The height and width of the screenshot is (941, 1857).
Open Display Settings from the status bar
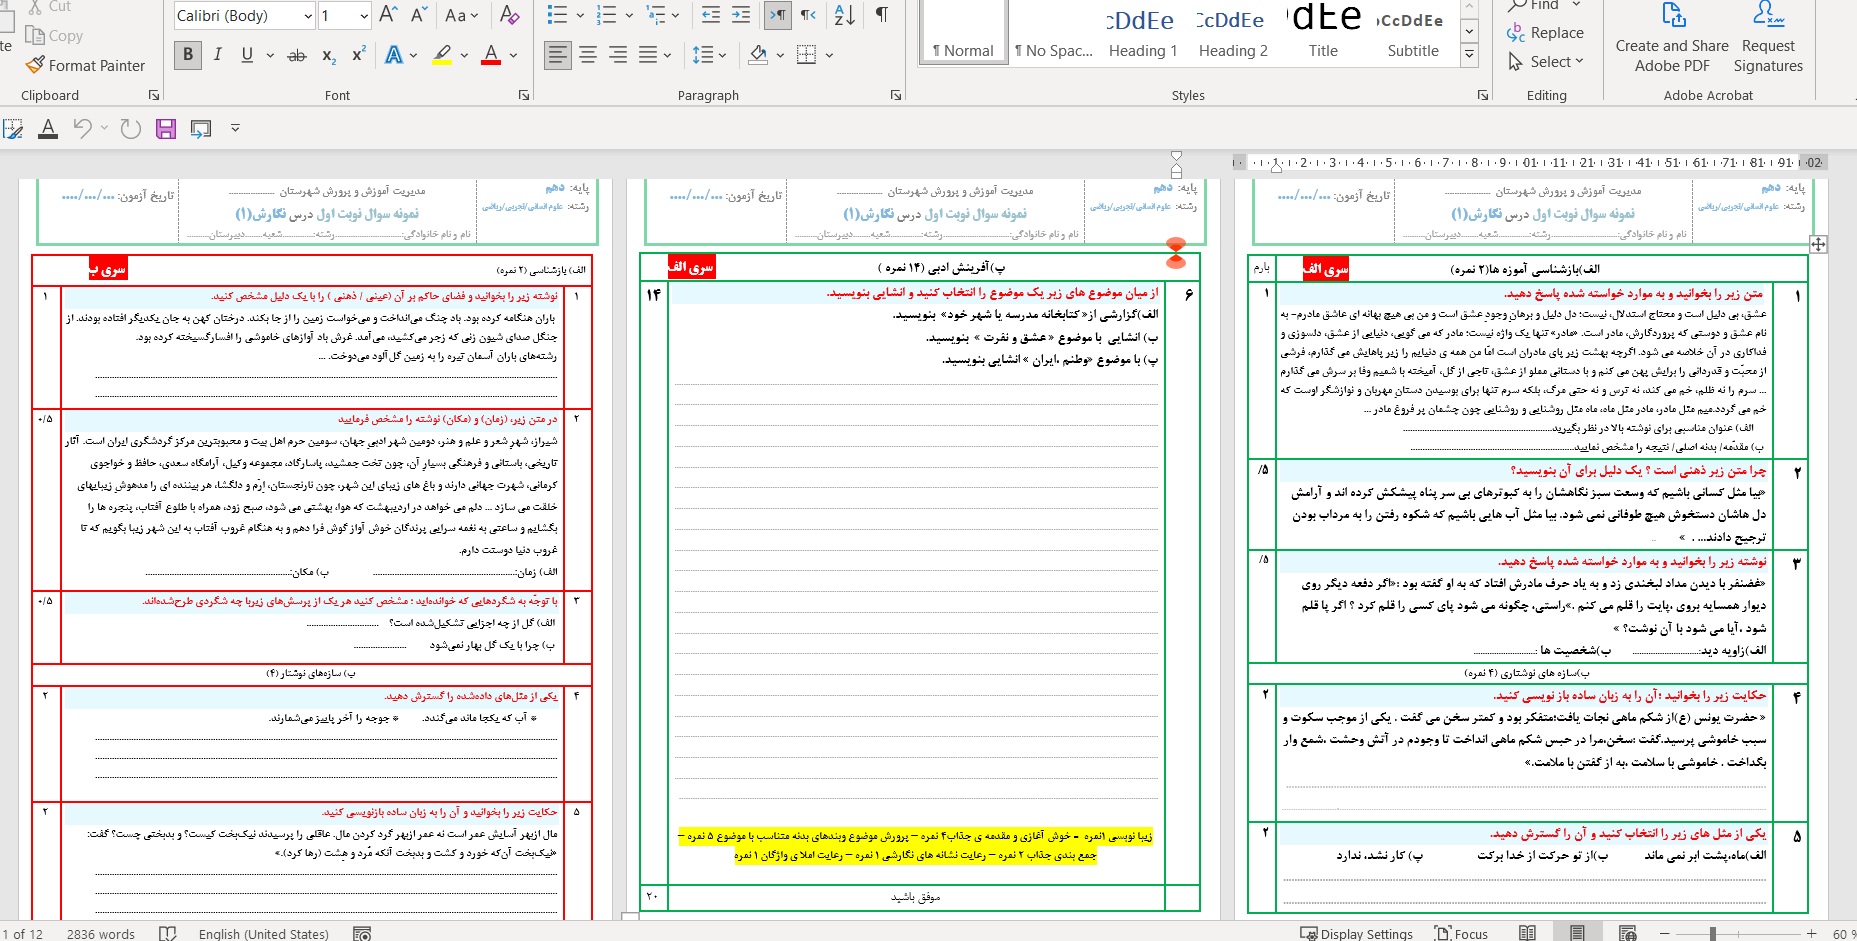(1357, 933)
